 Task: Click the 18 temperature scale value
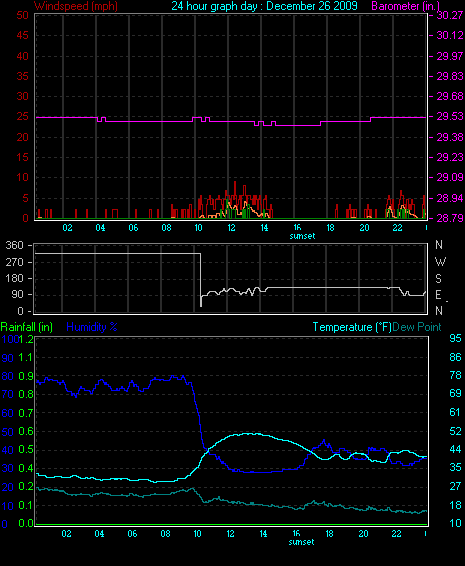[x=455, y=505]
